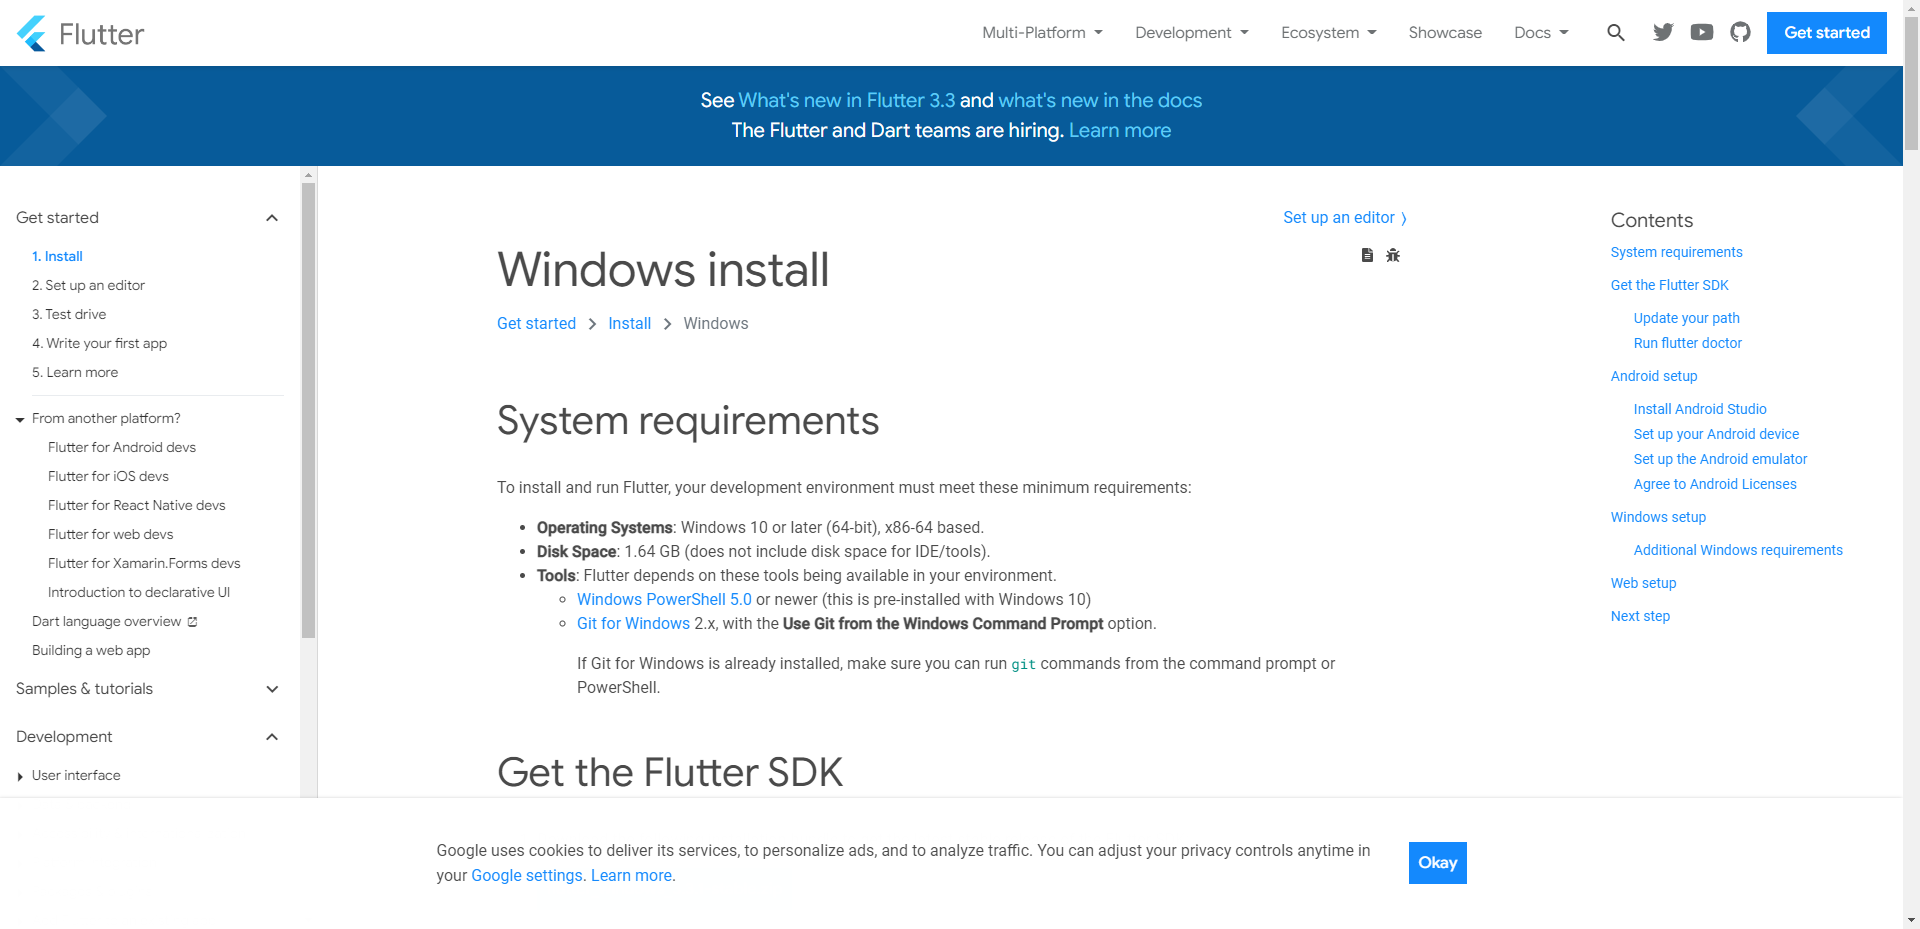Open the Ecosystem dropdown menu
This screenshot has width=1920, height=929.
coord(1328,32)
